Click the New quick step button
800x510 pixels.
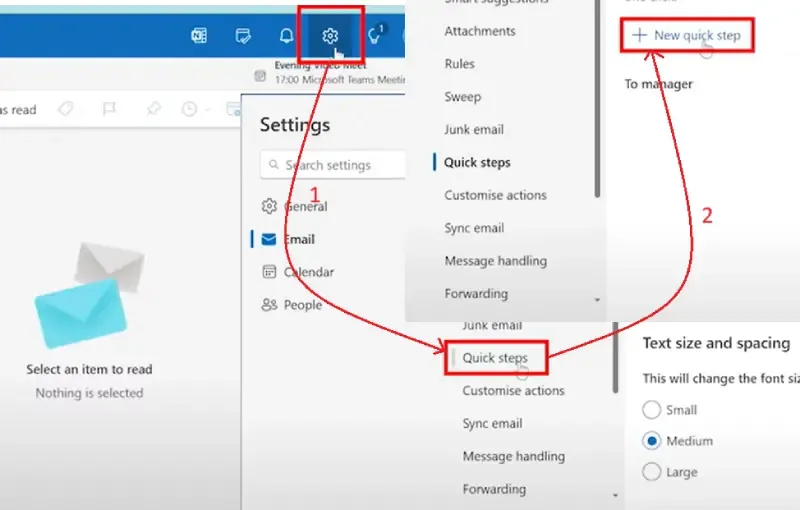click(x=687, y=35)
